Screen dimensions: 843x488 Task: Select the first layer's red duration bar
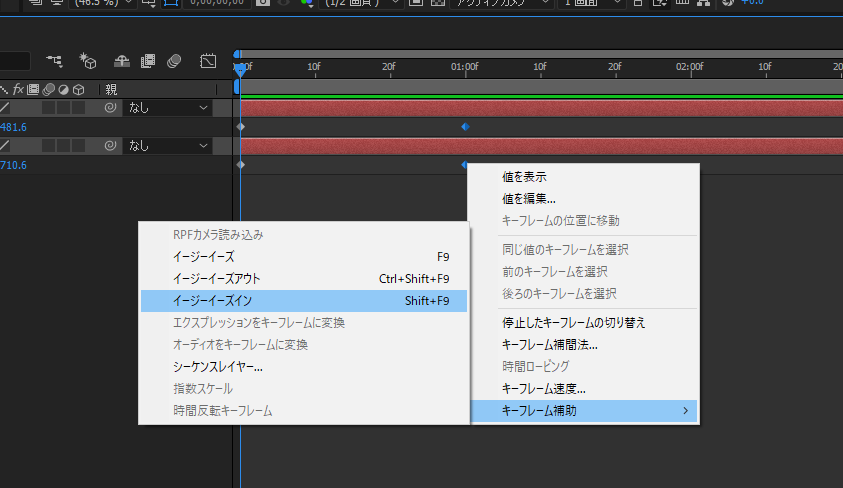click(x=541, y=108)
